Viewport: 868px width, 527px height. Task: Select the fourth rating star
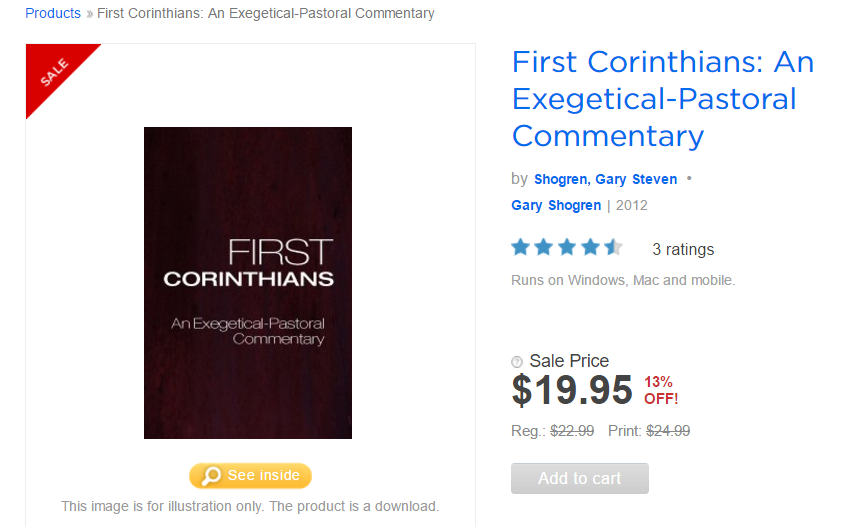click(x=590, y=248)
